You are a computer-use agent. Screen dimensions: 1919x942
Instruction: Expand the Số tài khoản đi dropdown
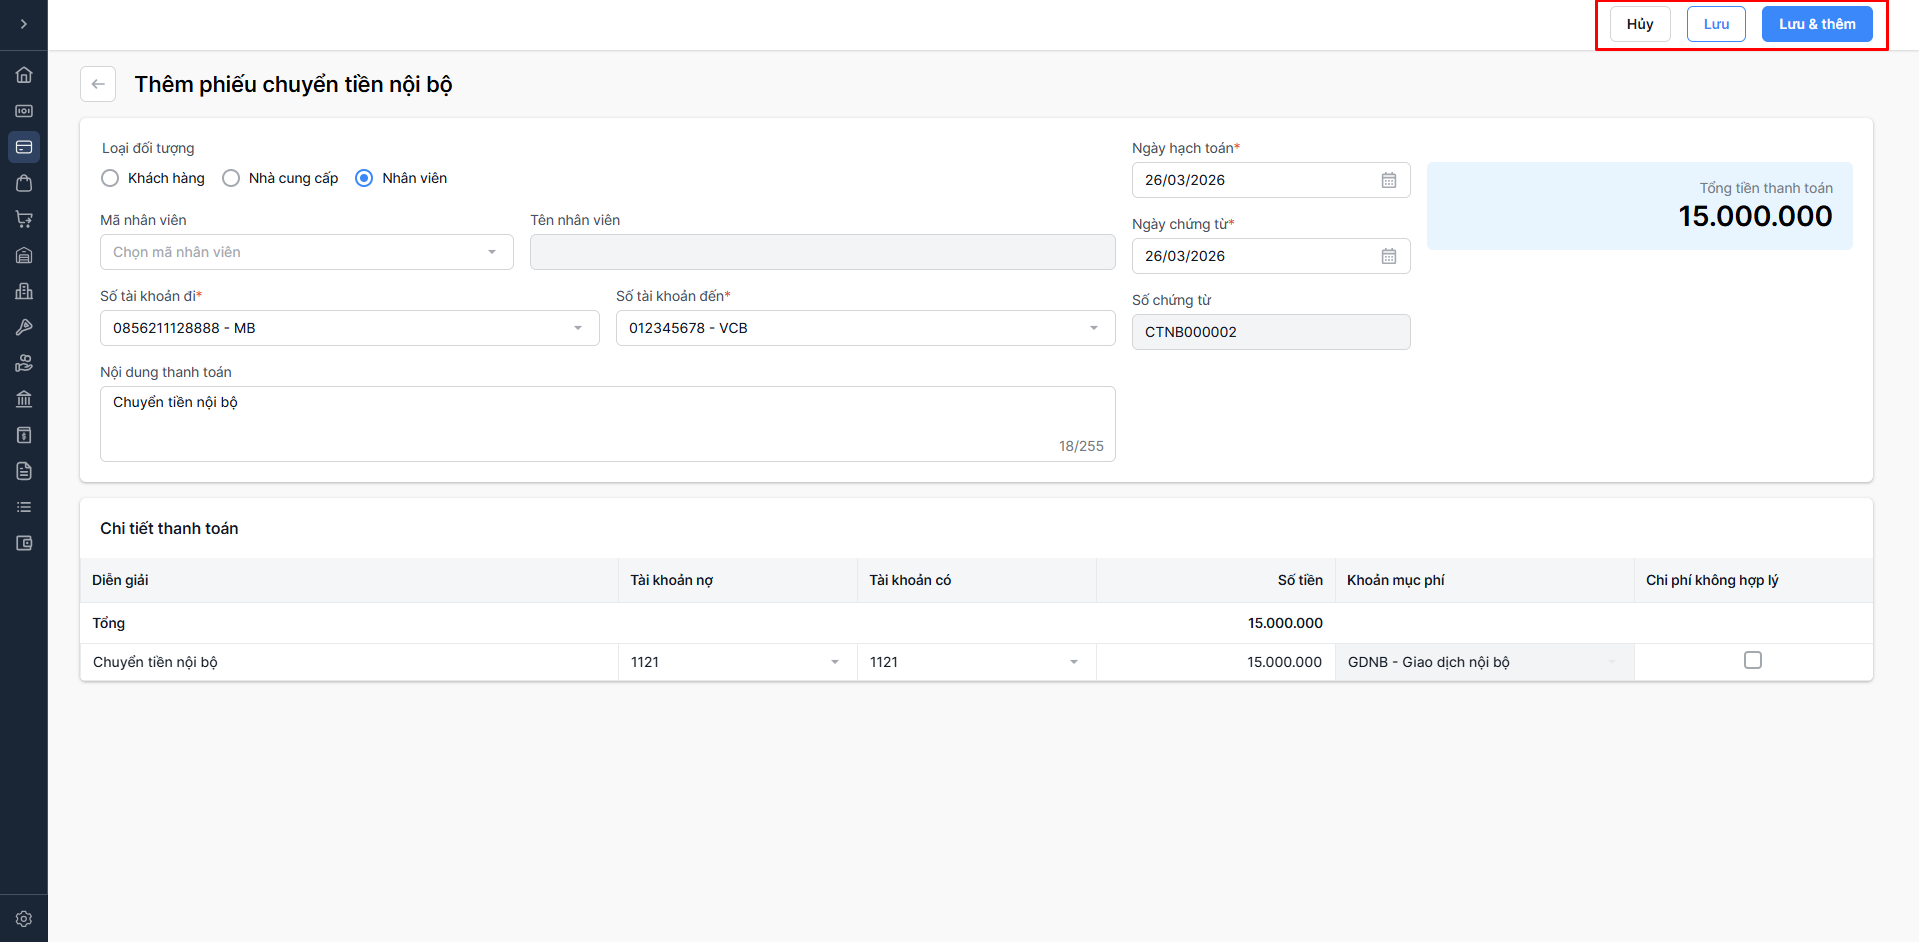(349, 328)
